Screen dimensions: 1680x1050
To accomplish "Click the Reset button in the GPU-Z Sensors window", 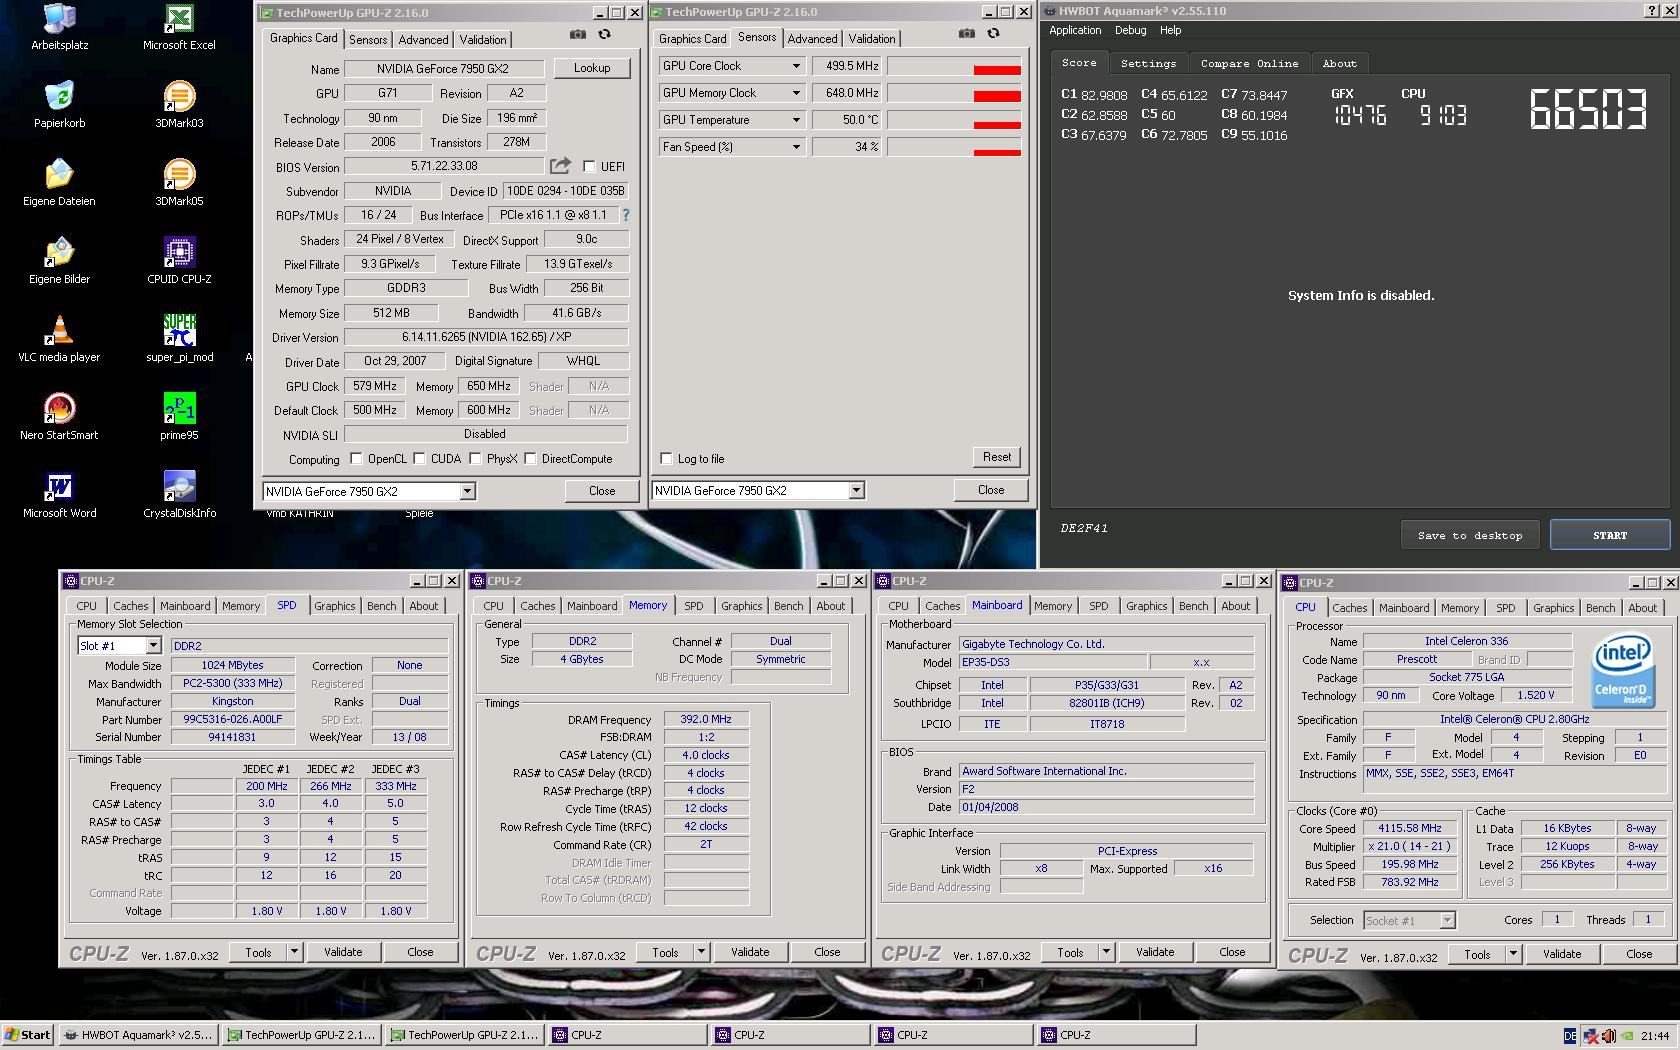I will pos(996,457).
